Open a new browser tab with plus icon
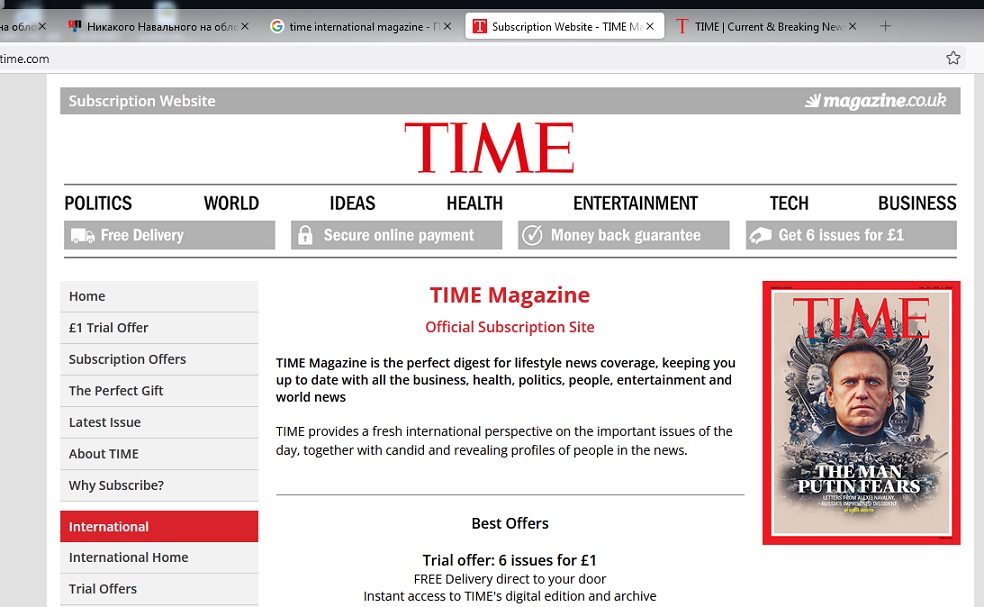984x607 pixels. [x=885, y=26]
